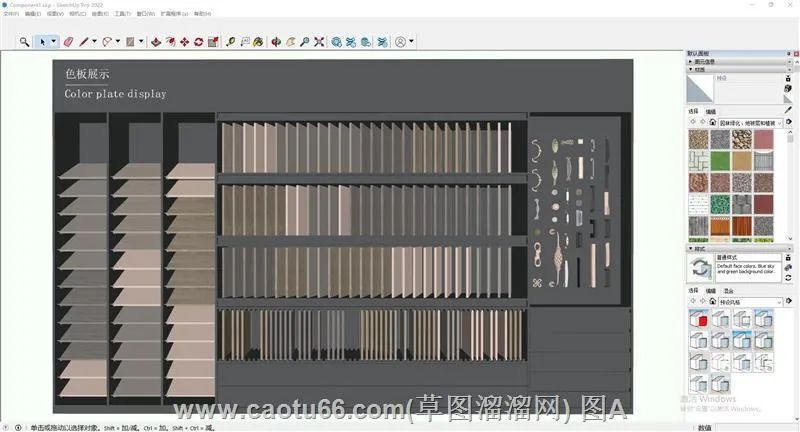Select the orange wood fence material swatch
Screen dimensions: 800x432
pyautogui.click(x=720, y=228)
